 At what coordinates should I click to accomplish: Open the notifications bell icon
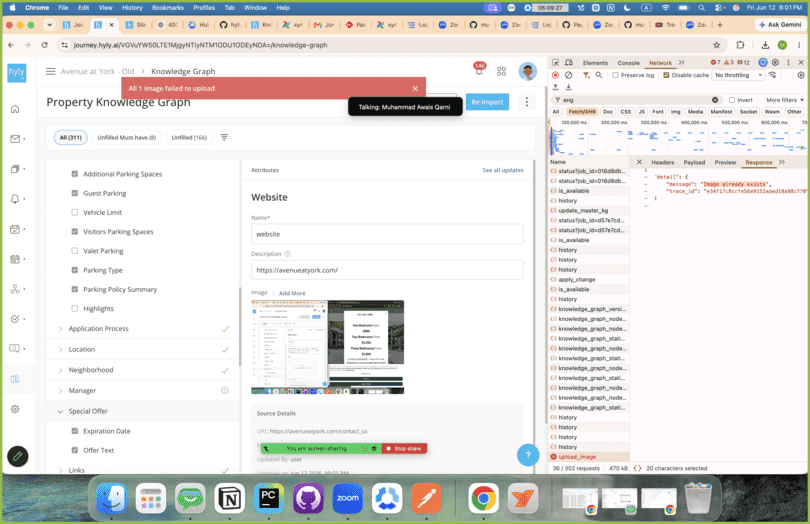(x=479, y=71)
